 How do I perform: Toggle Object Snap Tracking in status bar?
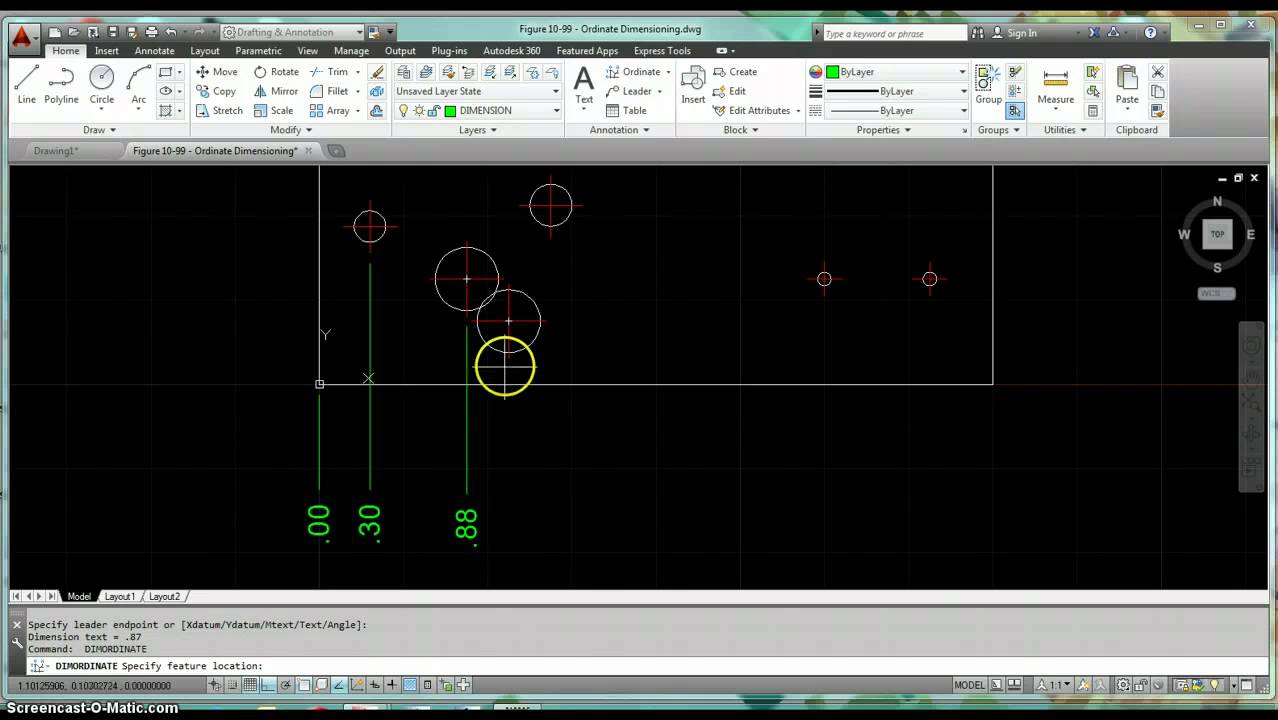(x=339, y=685)
